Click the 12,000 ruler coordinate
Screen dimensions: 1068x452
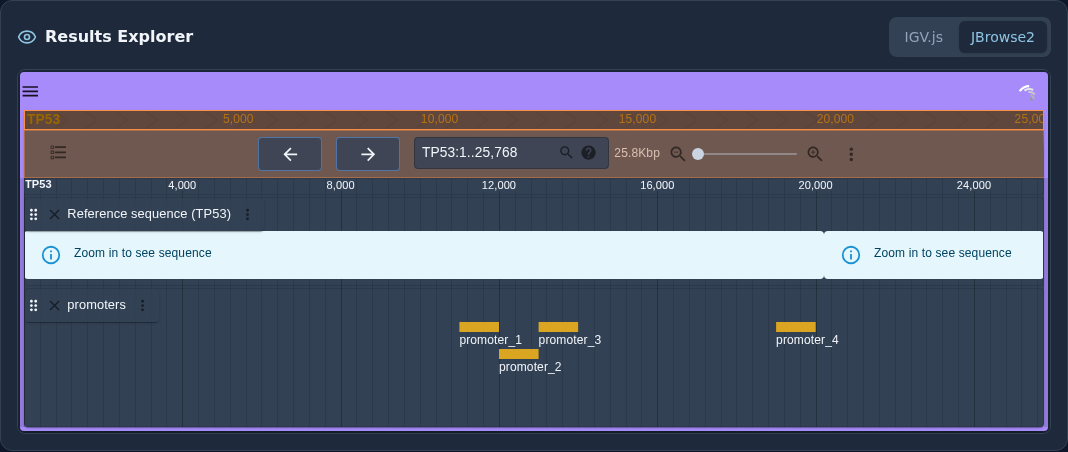(x=499, y=185)
